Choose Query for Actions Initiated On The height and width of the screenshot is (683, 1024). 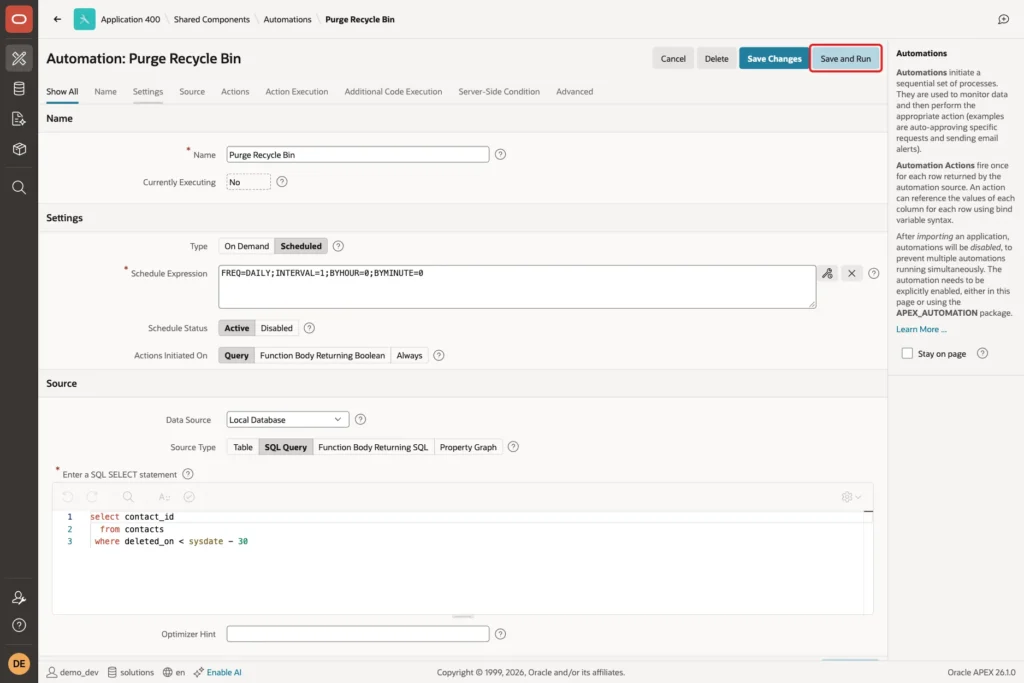coord(236,355)
